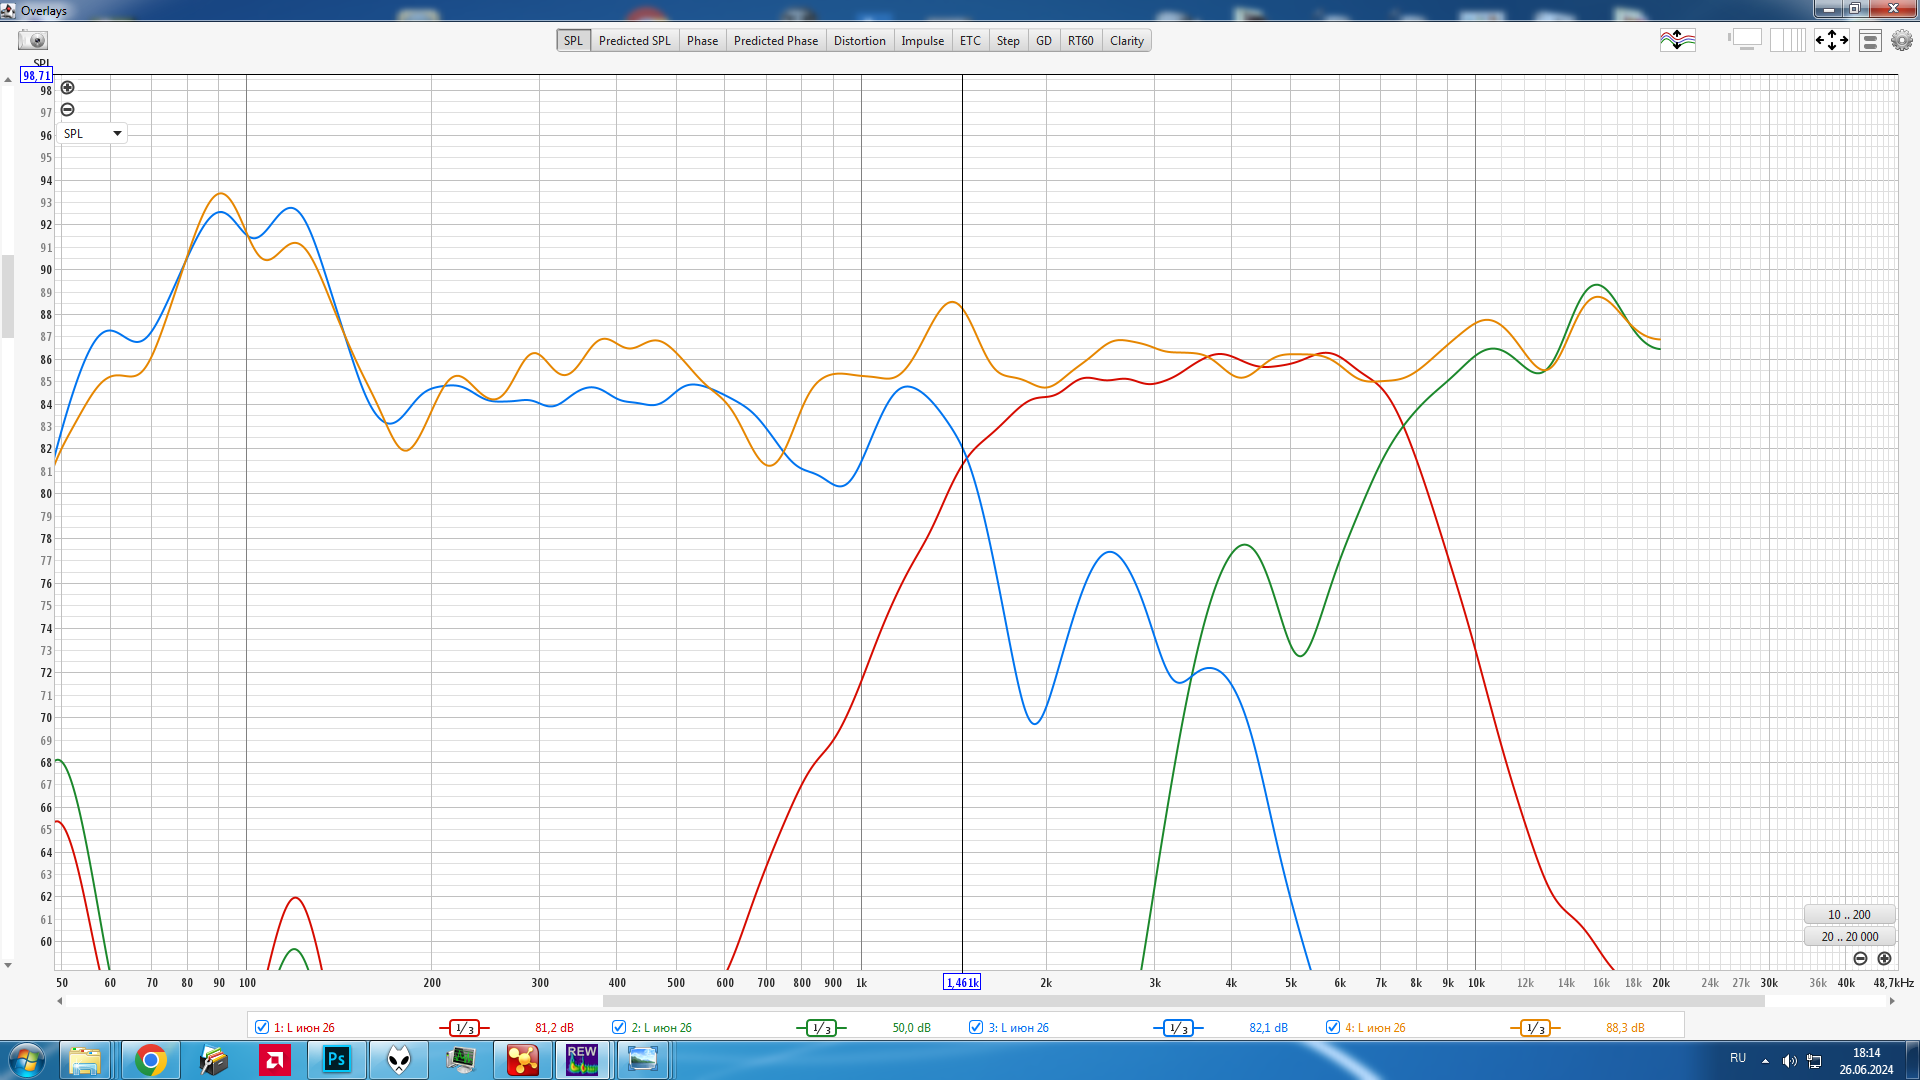Toggle scrollbars display icon
Screen dimensions: 1920x1080
tap(1746, 40)
